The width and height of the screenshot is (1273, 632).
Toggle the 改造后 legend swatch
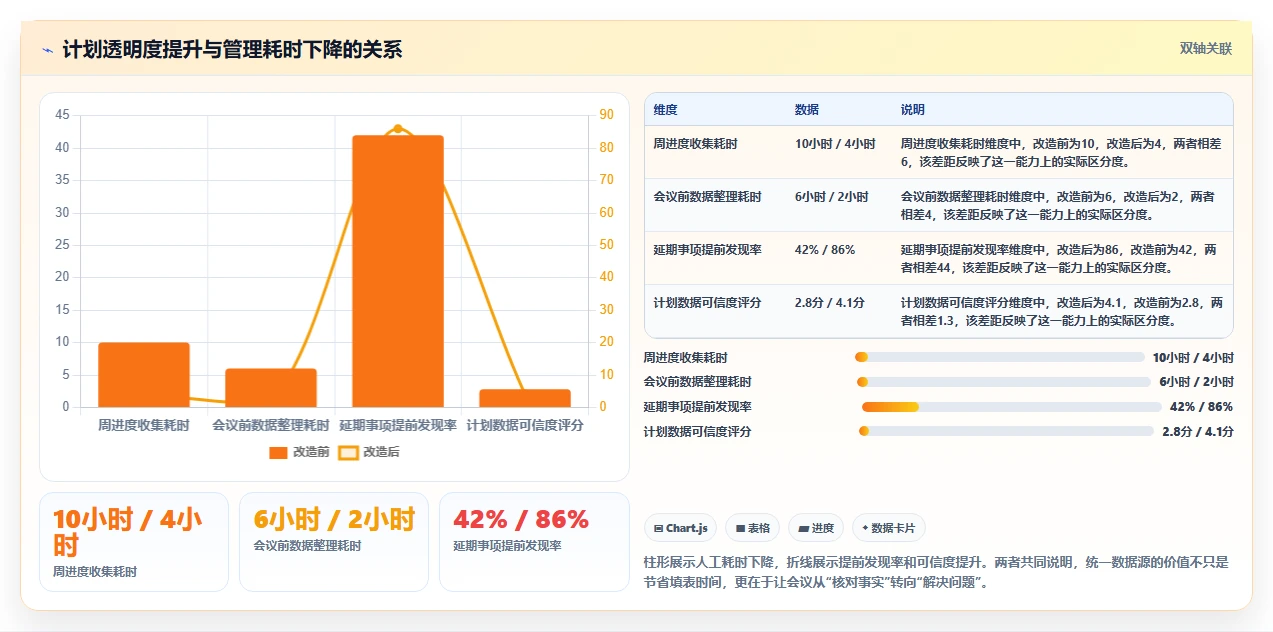click(x=348, y=452)
